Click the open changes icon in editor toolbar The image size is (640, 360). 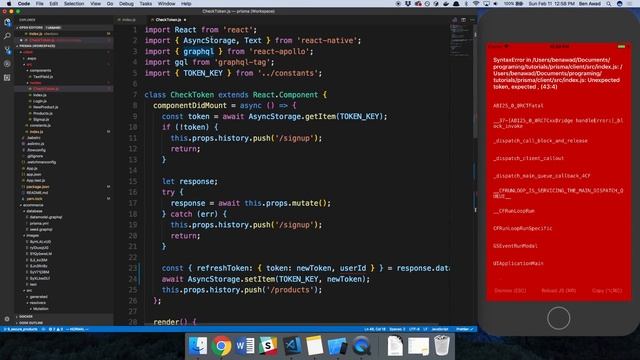pyautogui.click(x=454, y=20)
